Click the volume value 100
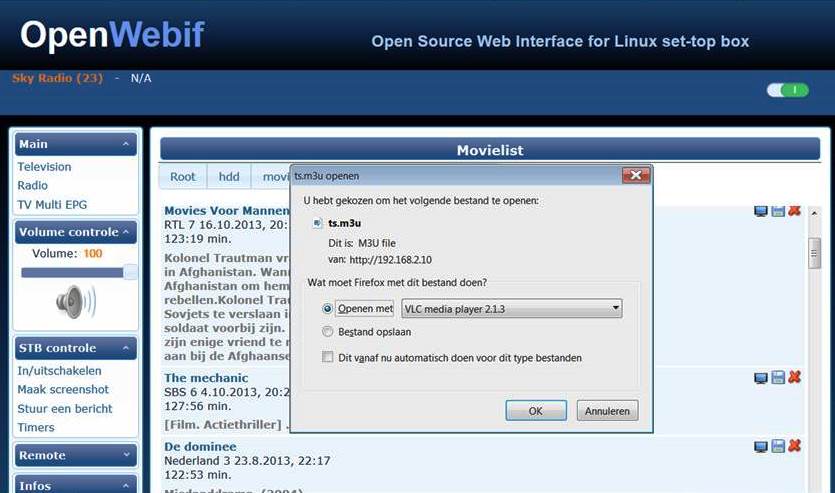Image resolution: width=835 pixels, height=493 pixels. tap(93, 253)
